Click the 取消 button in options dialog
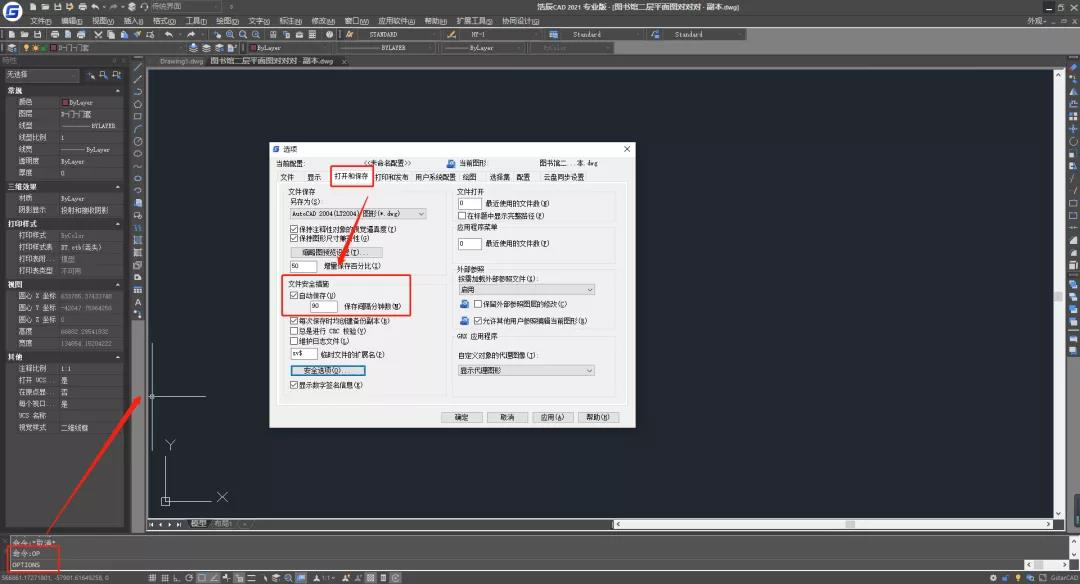 pos(507,417)
